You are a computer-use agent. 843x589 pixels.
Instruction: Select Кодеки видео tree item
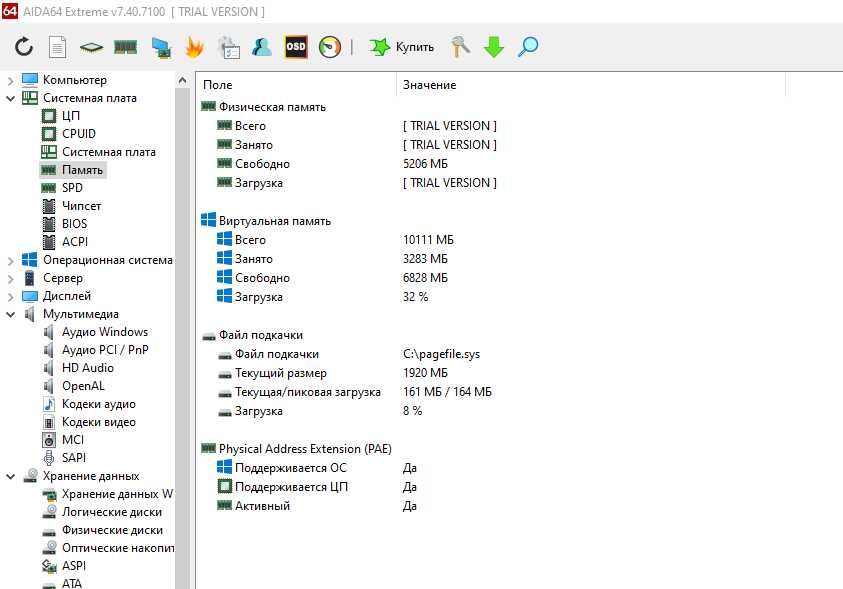98,422
